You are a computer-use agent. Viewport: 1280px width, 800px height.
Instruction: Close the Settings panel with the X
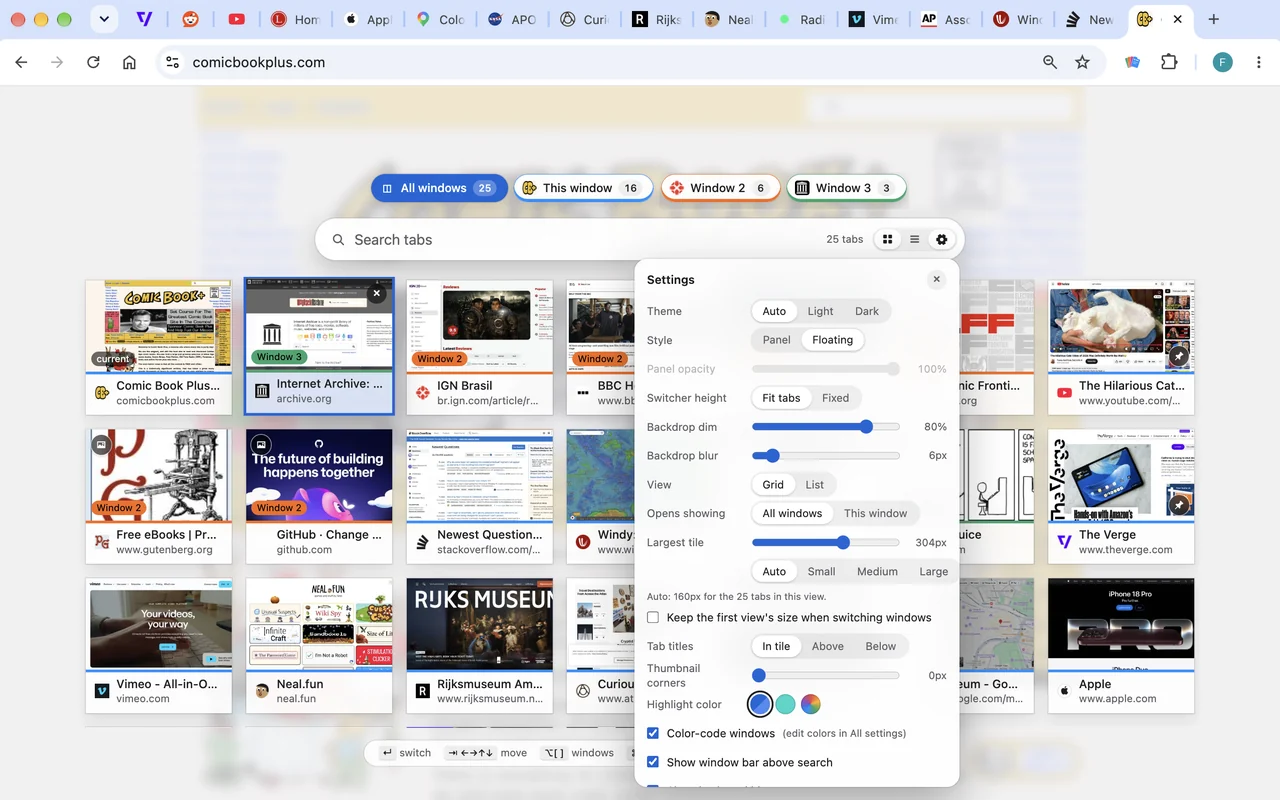click(x=936, y=280)
